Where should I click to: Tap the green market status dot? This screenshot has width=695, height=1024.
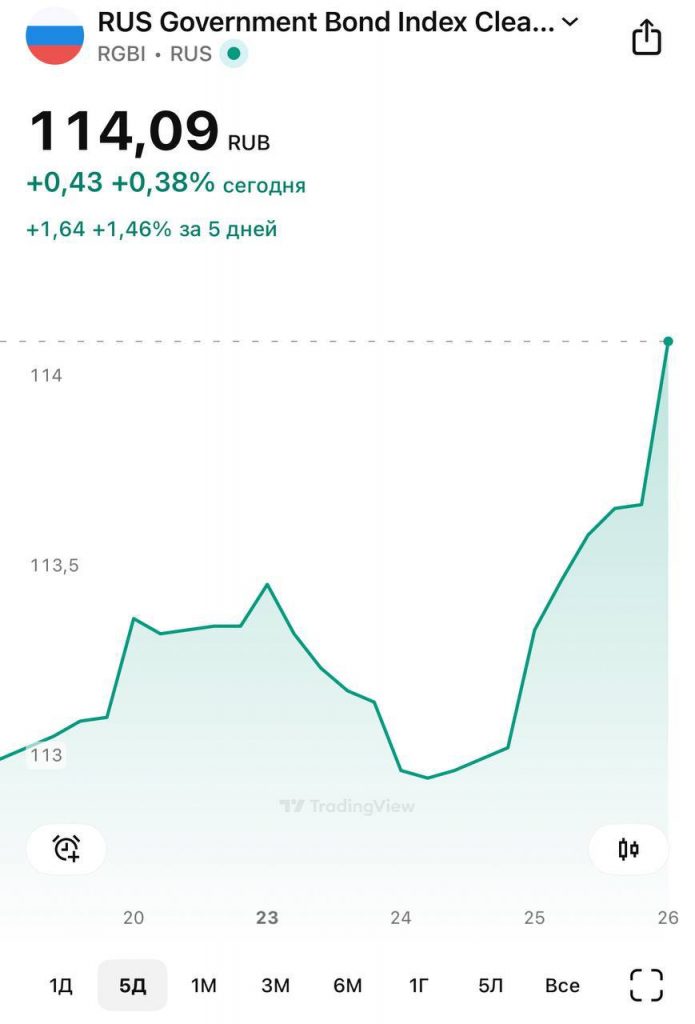pyautogui.click(x=232, y=54)
